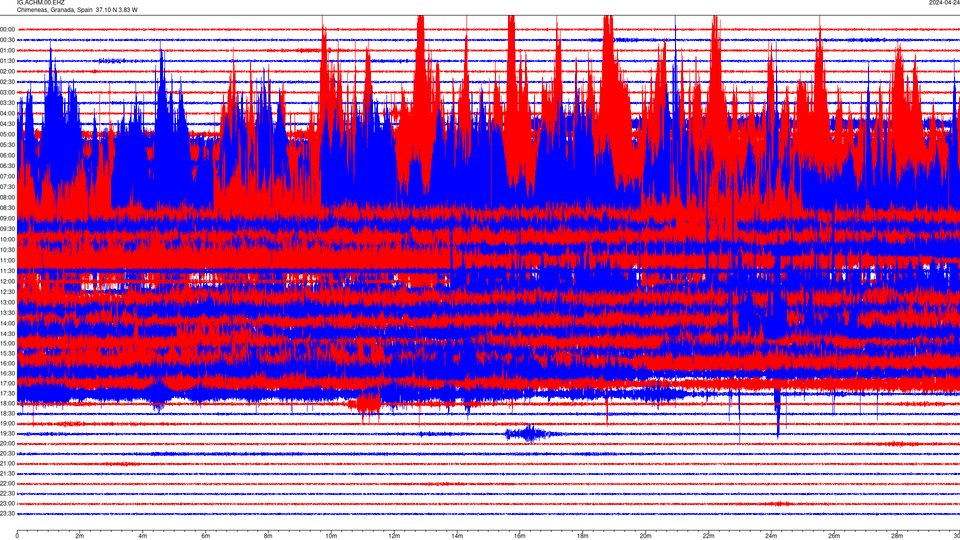The width and height of the screenshot is (960, 540).
Task: Select the 21:00 time row label
Action: coord(7,463)
